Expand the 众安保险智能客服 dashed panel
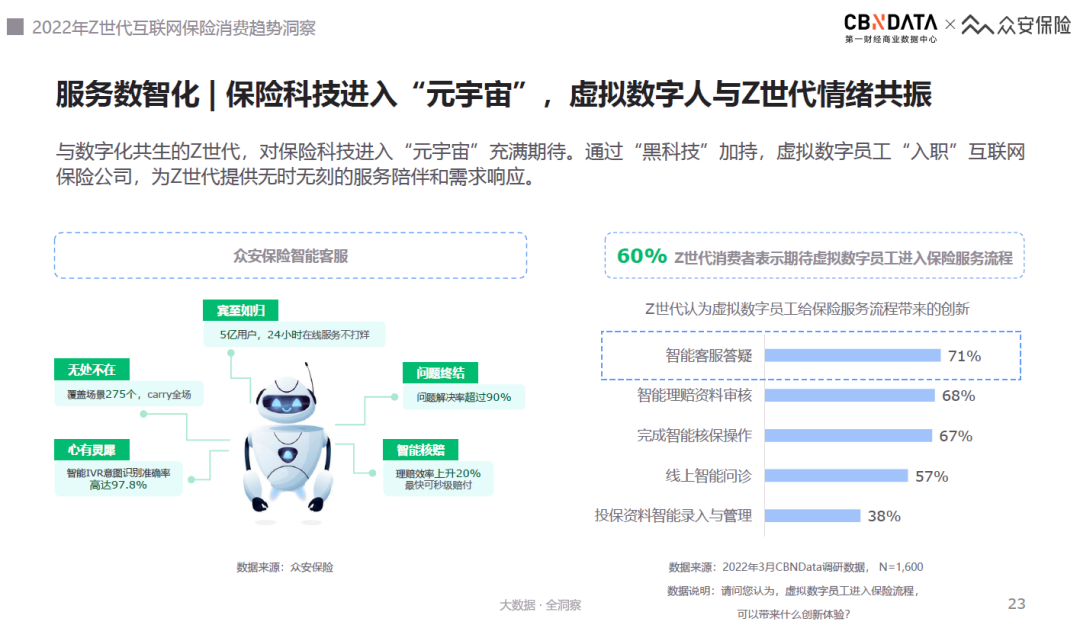Image resolution: width=1080 pixels, height=625 pixels. (291, 255)
